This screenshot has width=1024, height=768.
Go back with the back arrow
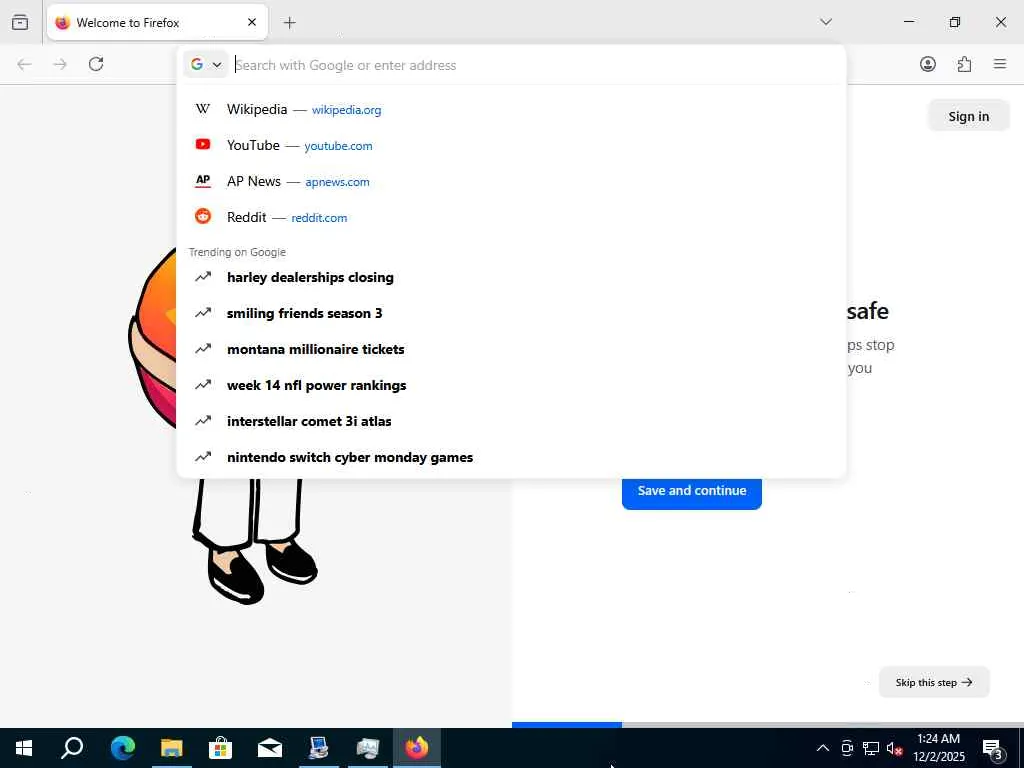(x=24, y=64)
